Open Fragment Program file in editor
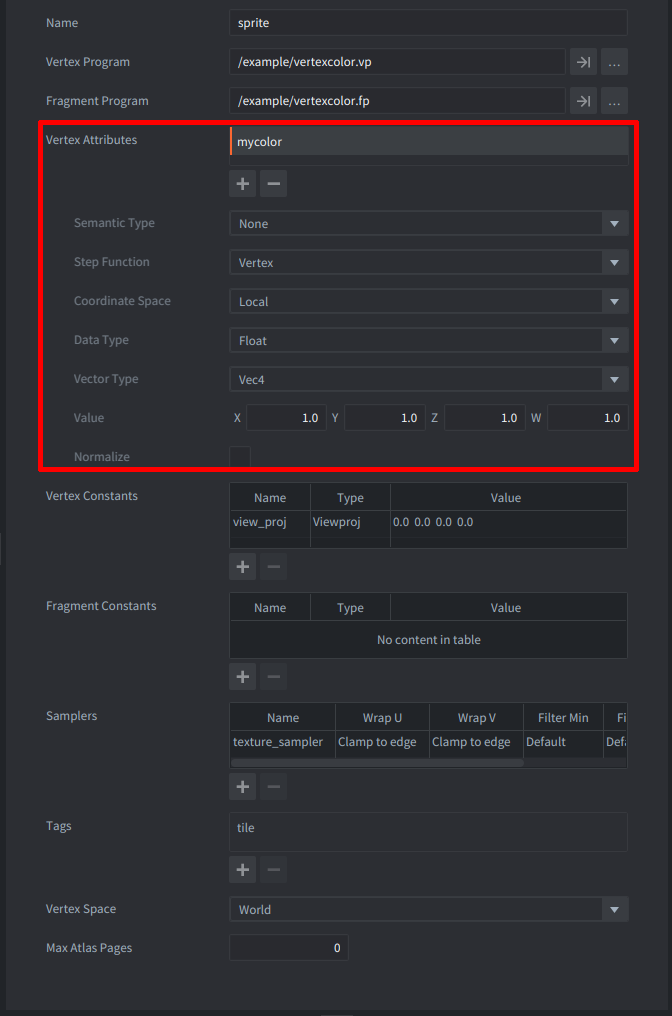 tap(583, 101)
